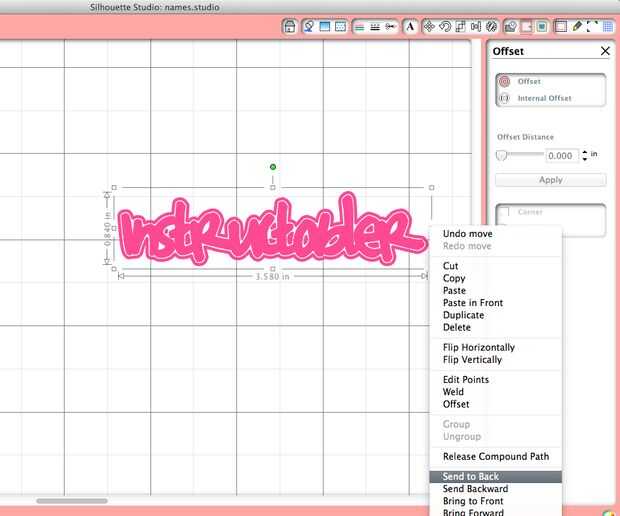This screenshot has width=620, height=516.
Task: Close the Offset panel
Action: point(605,51)
